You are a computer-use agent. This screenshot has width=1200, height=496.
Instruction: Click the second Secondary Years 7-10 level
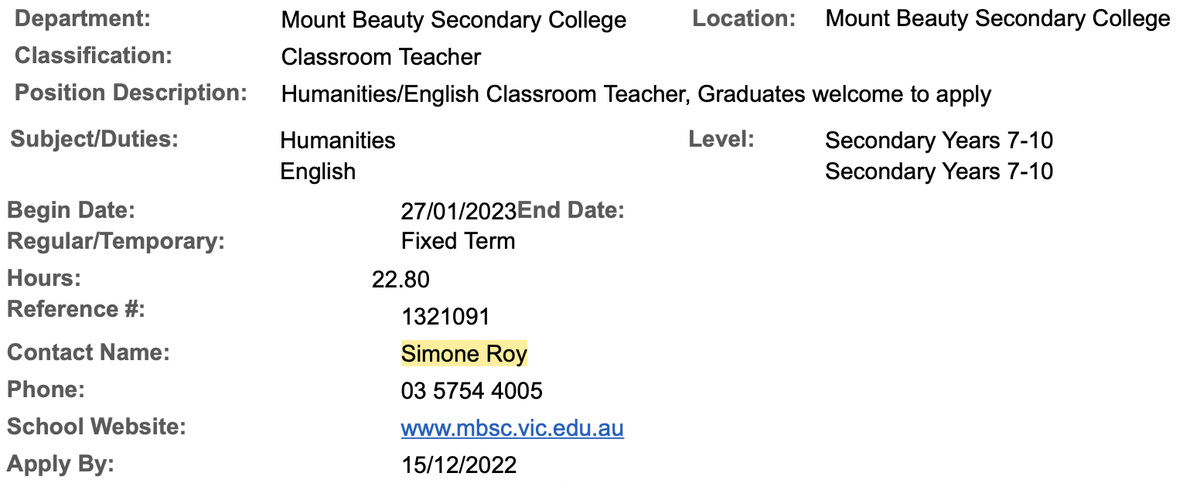pyautogui.click(x=939, y=172)
